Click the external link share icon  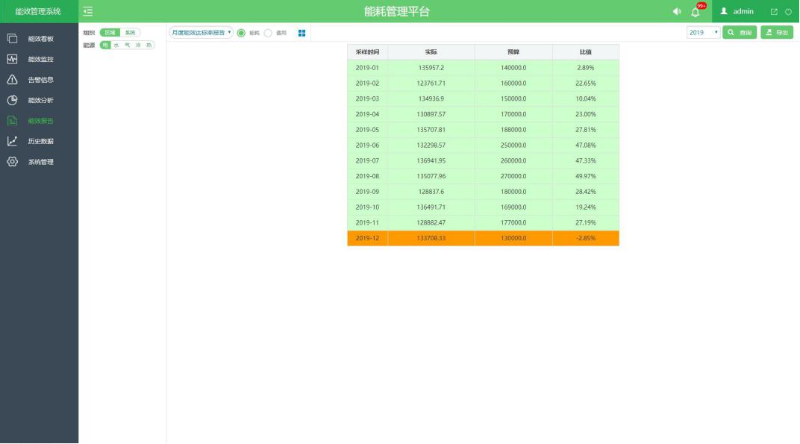coord(774,11)
